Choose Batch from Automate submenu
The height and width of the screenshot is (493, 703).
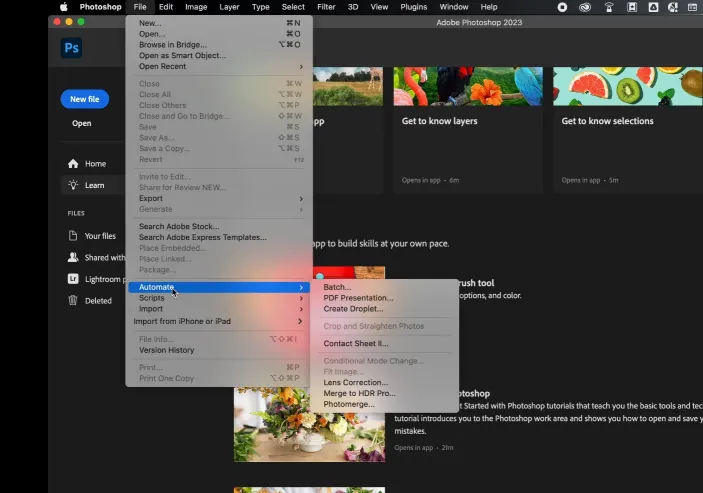[x=337, y=287]
